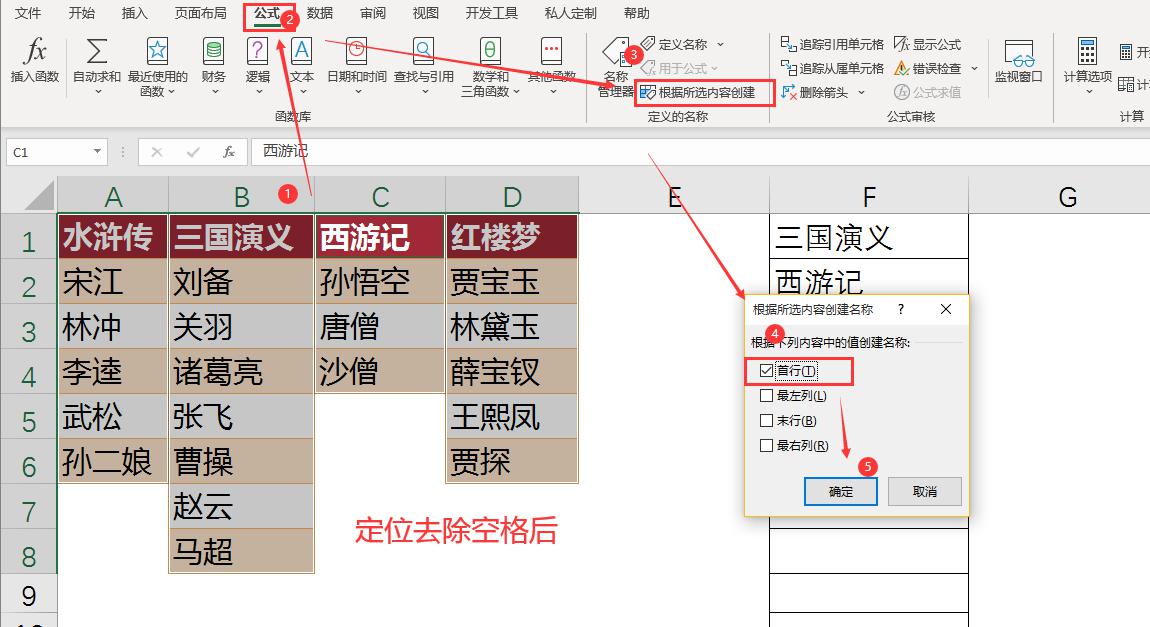Select cell containing 孙二娘
The image size is (1150, 627).
tap(113, 461)
